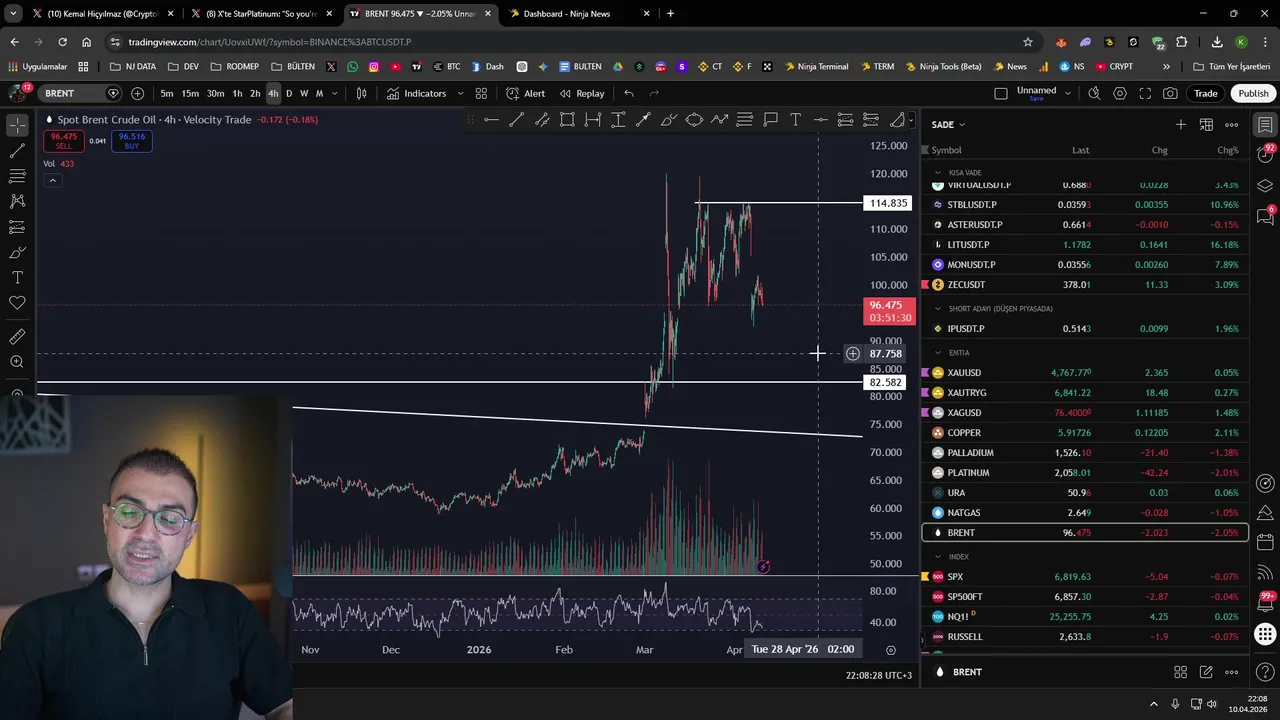Open alerts clock icon with 92 badge

(x=1265, y=156)
